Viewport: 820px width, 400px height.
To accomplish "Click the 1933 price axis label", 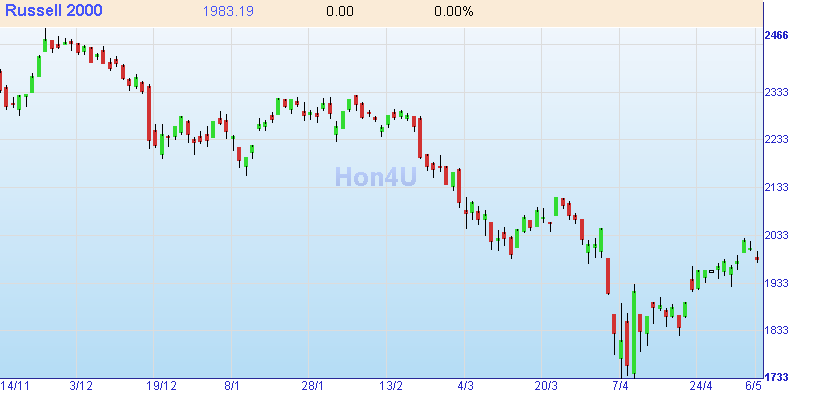I will tap(777, 282).
